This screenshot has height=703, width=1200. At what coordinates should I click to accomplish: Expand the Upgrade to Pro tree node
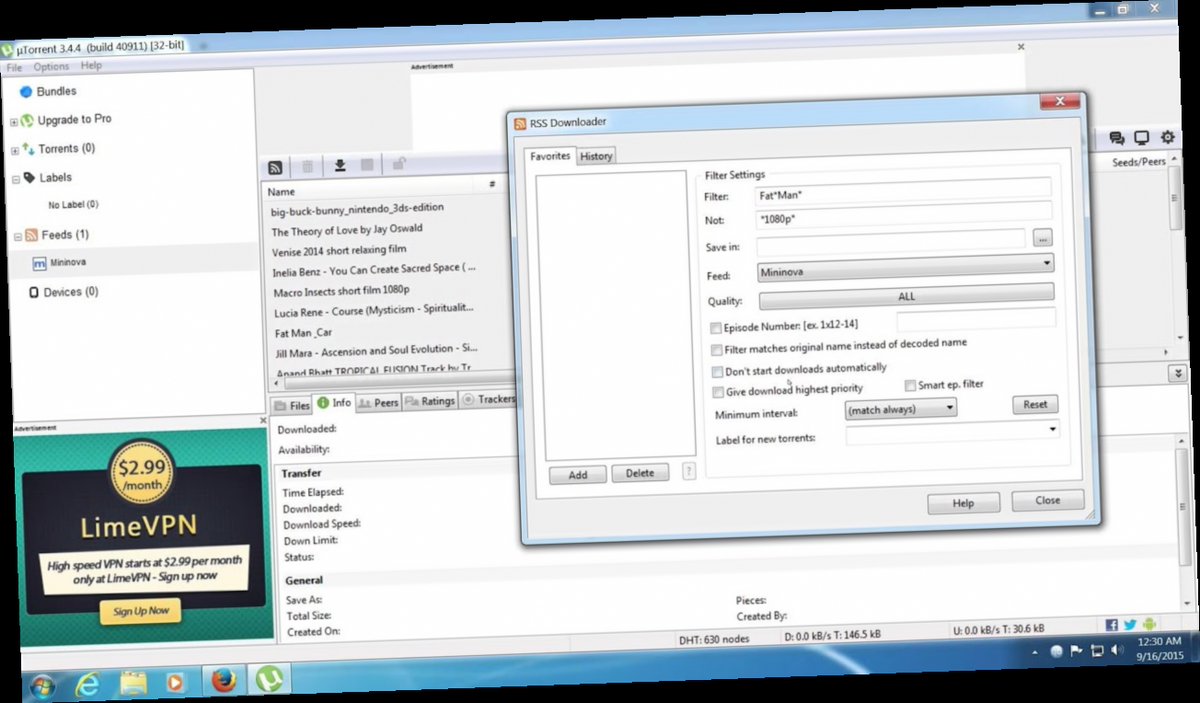click(13, 122)
